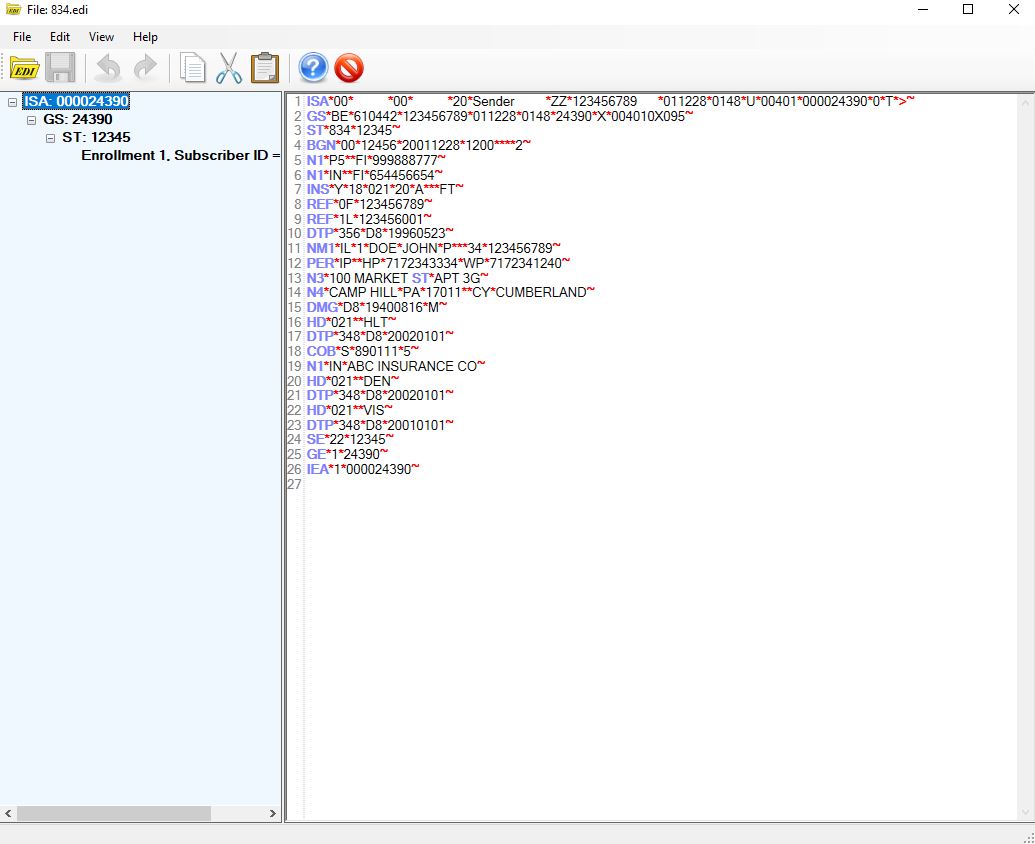Click the GE*1*24390 line
Screen dimensions: 1035x844
(x=347, y=454)
